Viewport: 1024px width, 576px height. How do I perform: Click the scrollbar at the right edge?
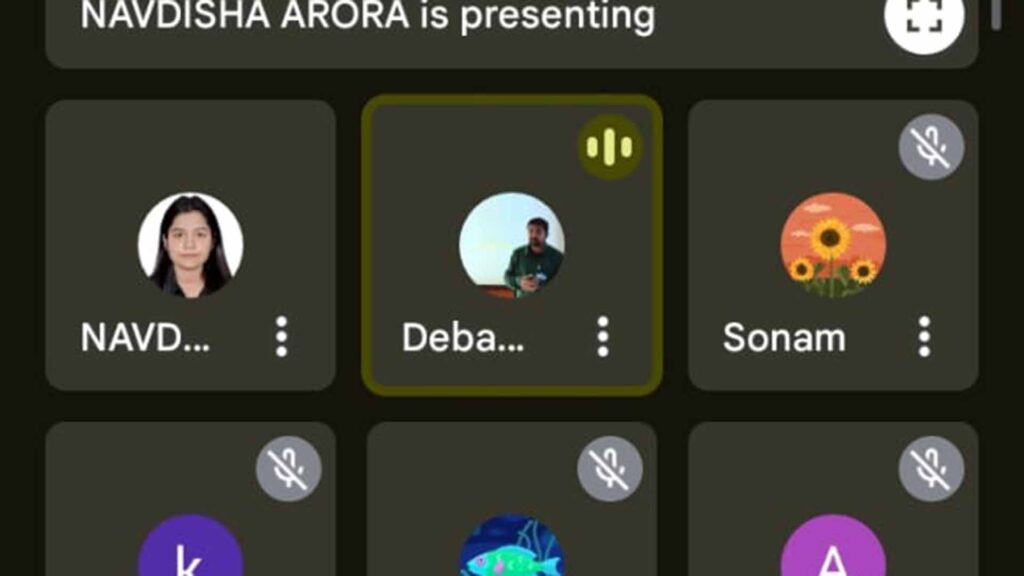(x=996, y=13)
